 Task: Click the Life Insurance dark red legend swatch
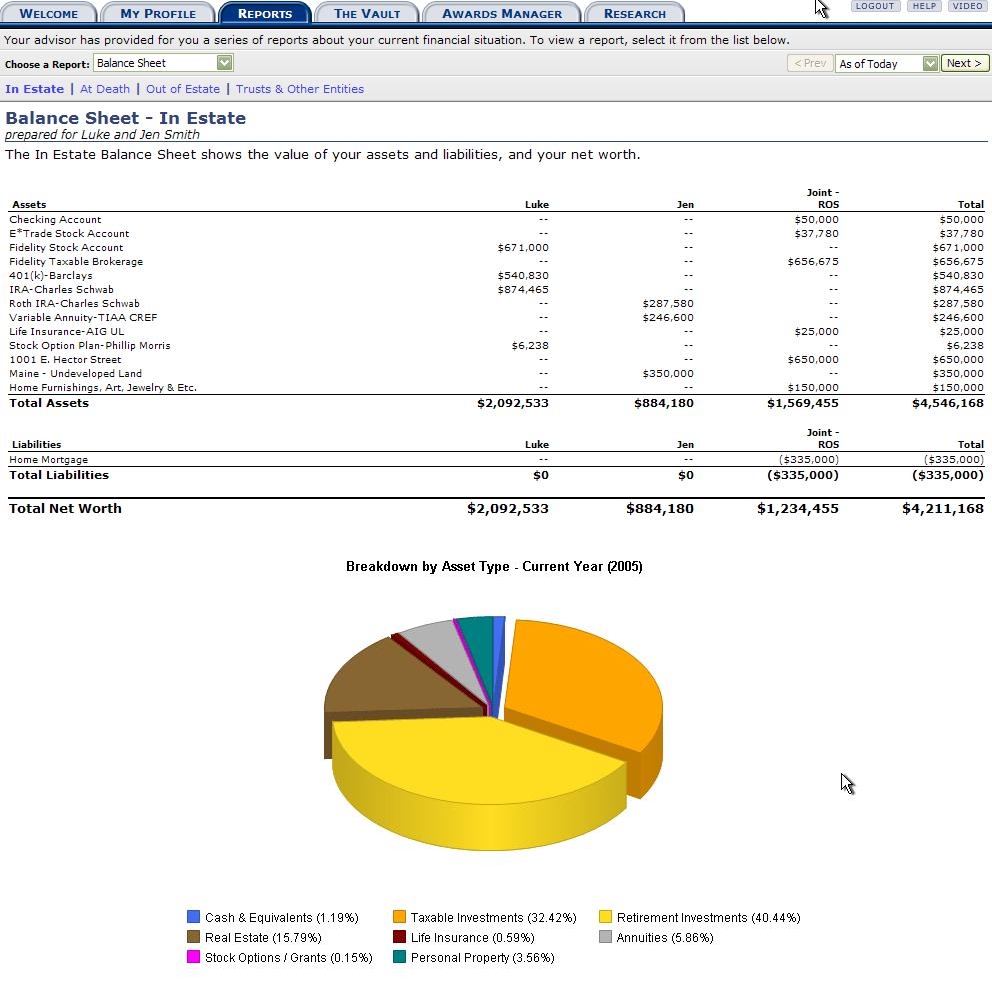(x=399, y=936)
